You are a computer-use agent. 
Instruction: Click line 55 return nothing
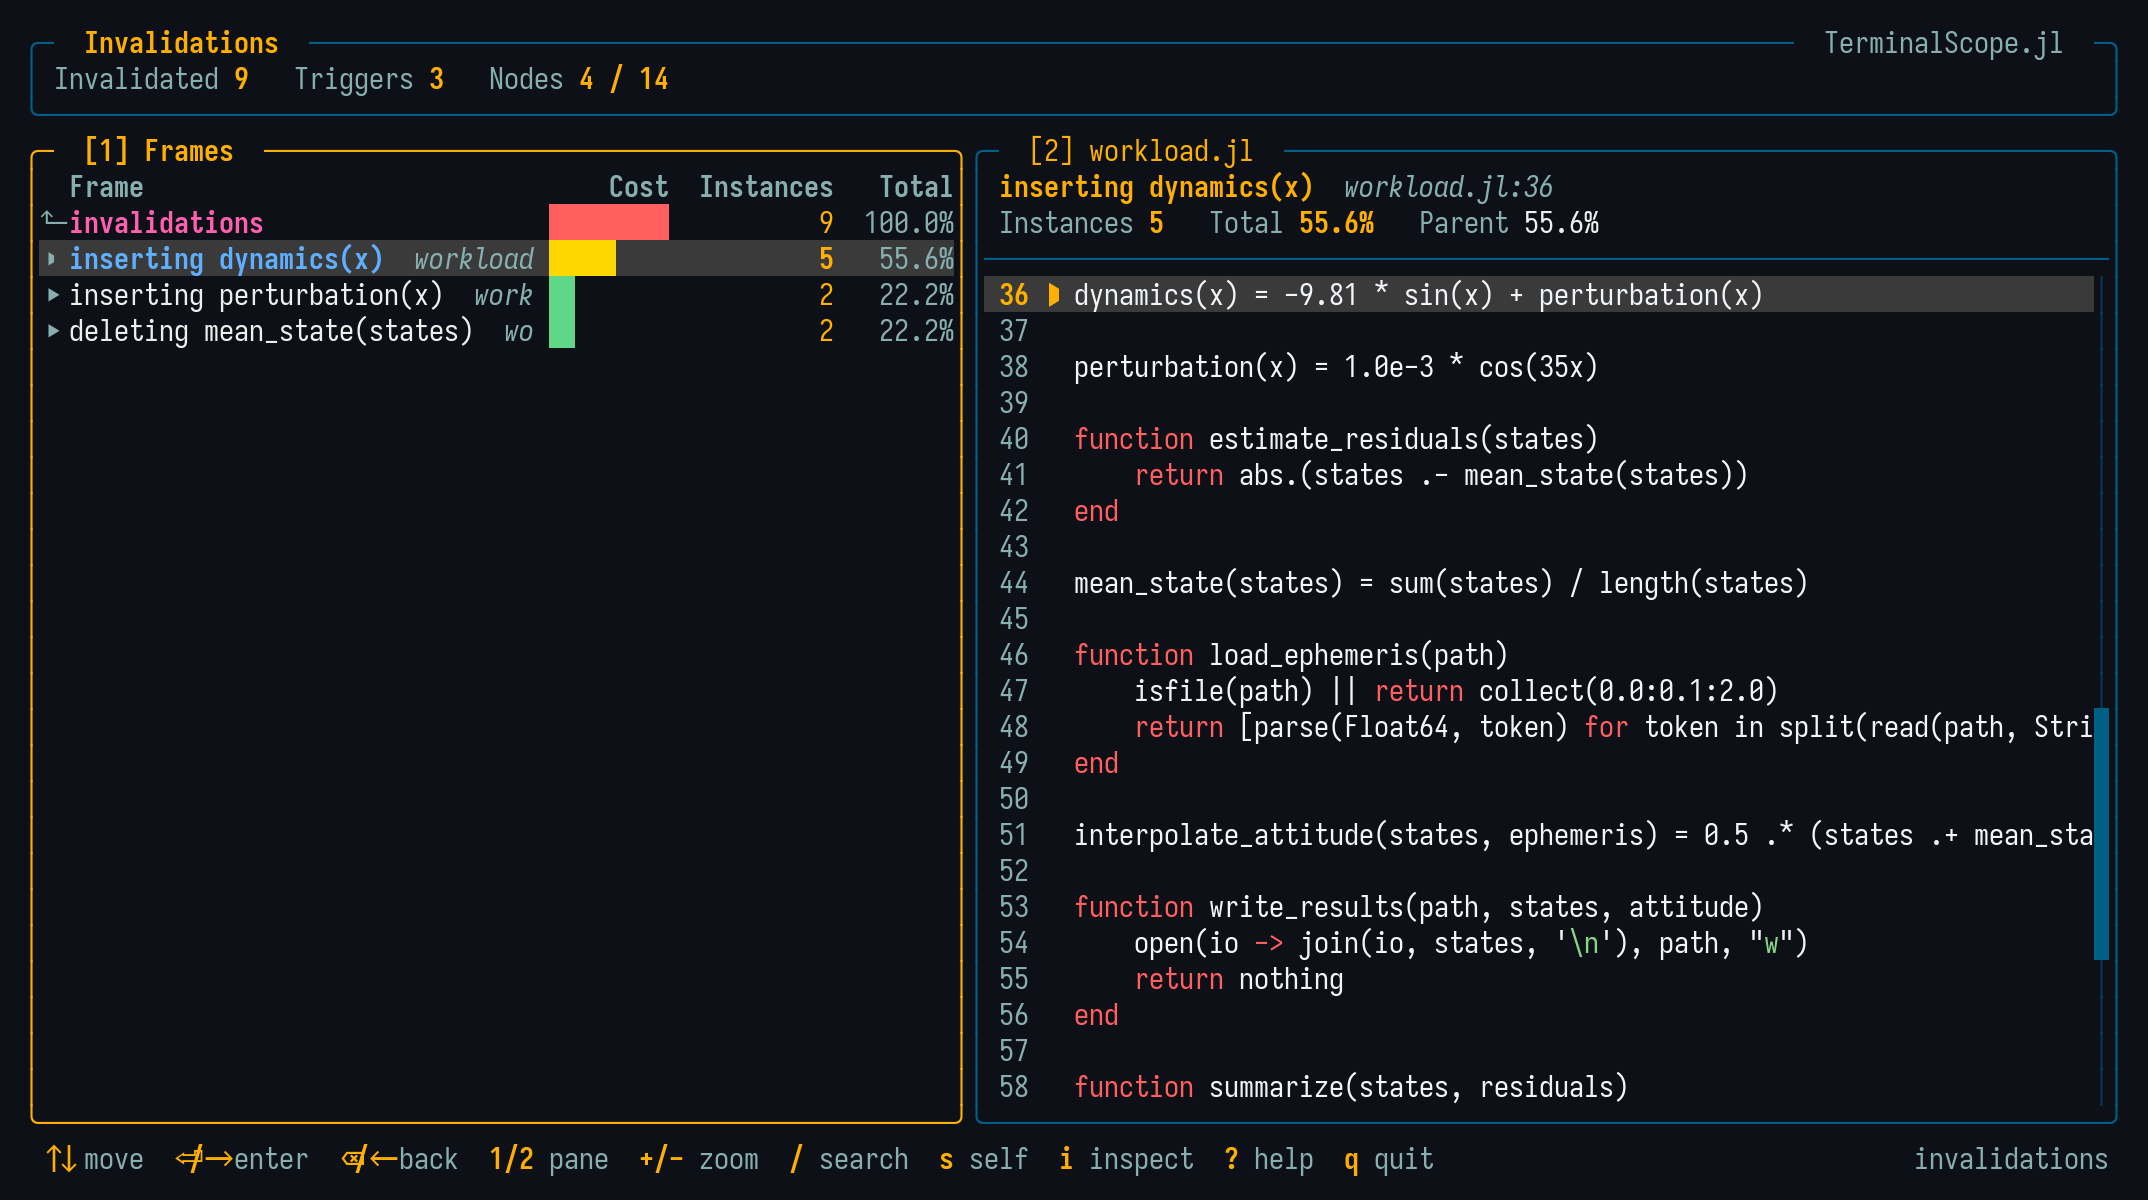click(x=1239, y=979)
